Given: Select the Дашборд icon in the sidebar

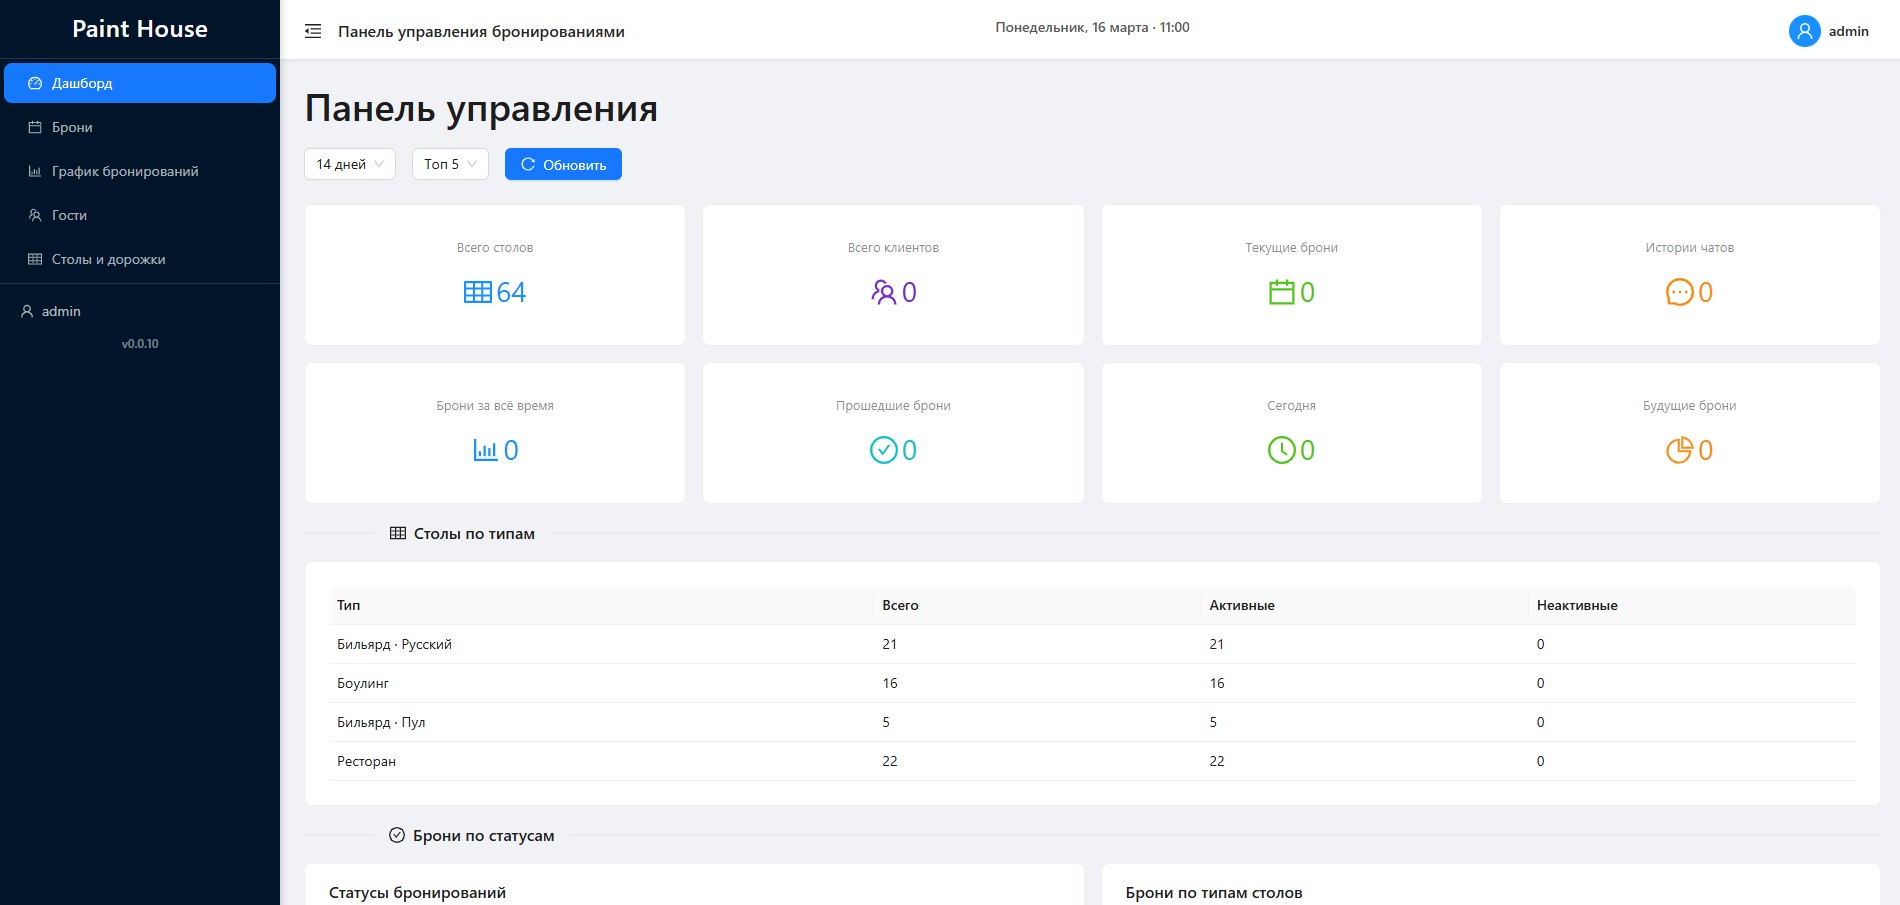Looking at the screenshot, I should point(35,83).
